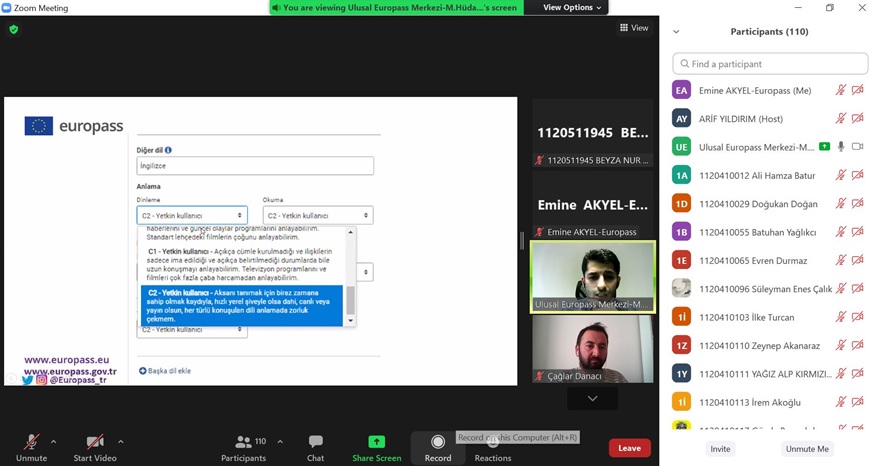Open video options arrow beside Start Video
Screen dimensions: 869x466
point(121,442)
